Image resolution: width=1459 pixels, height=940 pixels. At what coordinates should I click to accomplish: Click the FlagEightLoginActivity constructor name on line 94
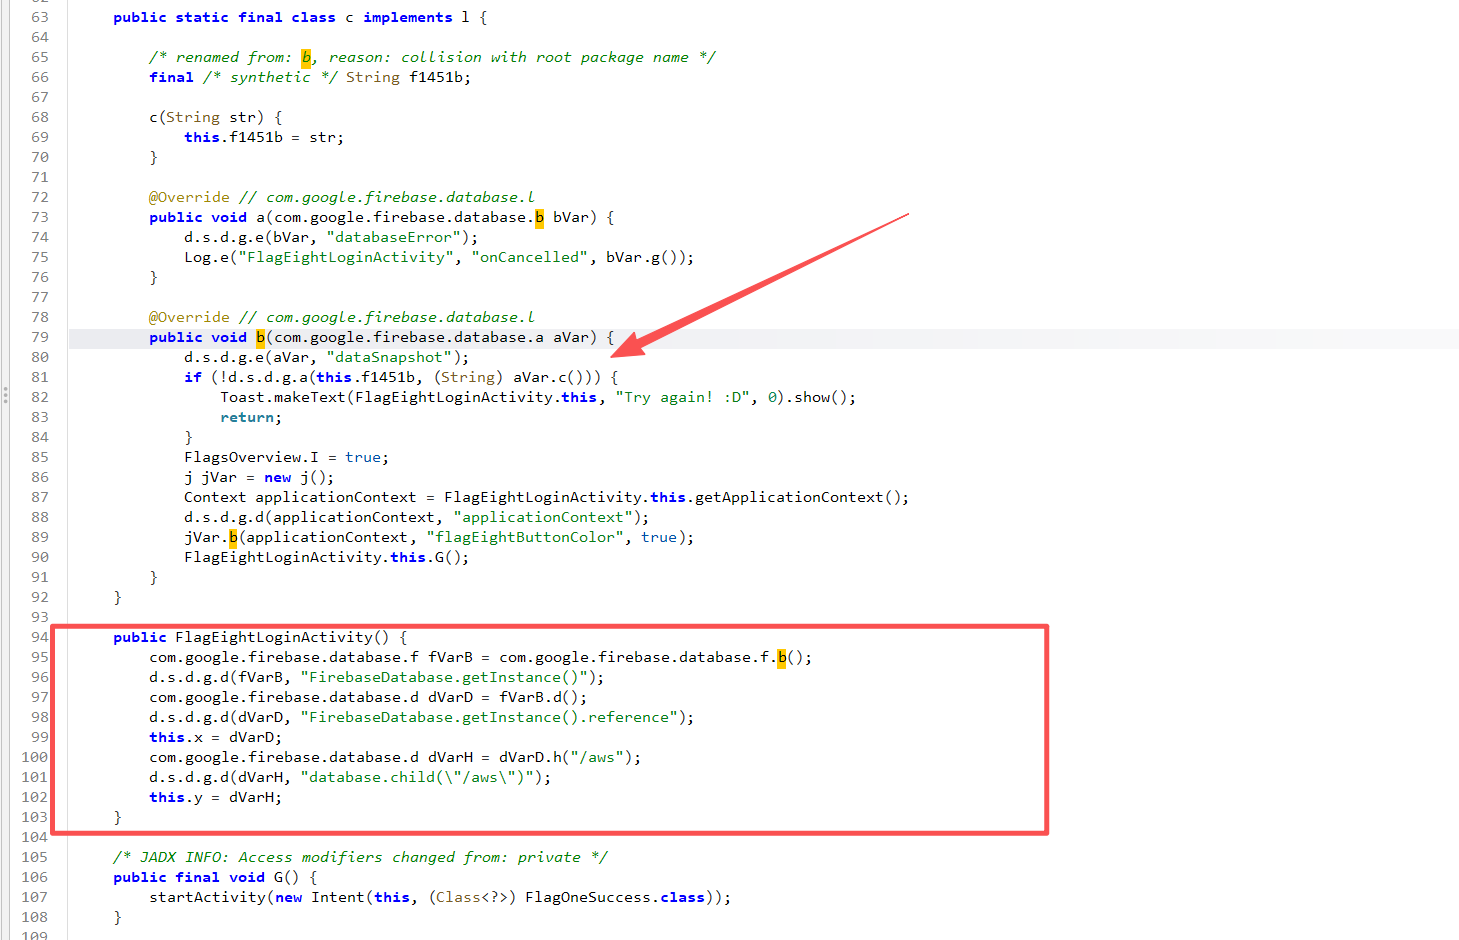pyautogui.click(x=273, y=637)
